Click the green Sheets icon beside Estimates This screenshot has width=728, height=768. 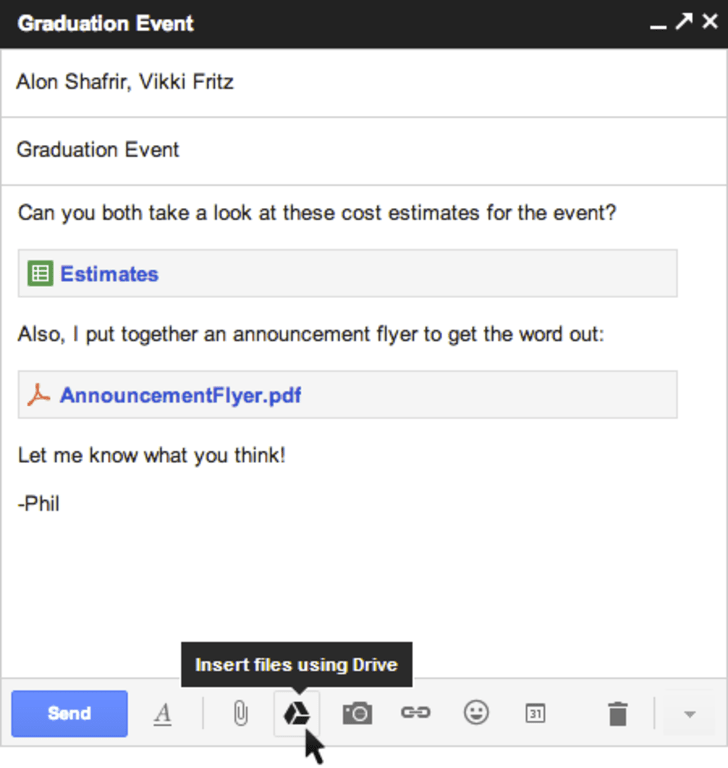[x=40, y=274]
